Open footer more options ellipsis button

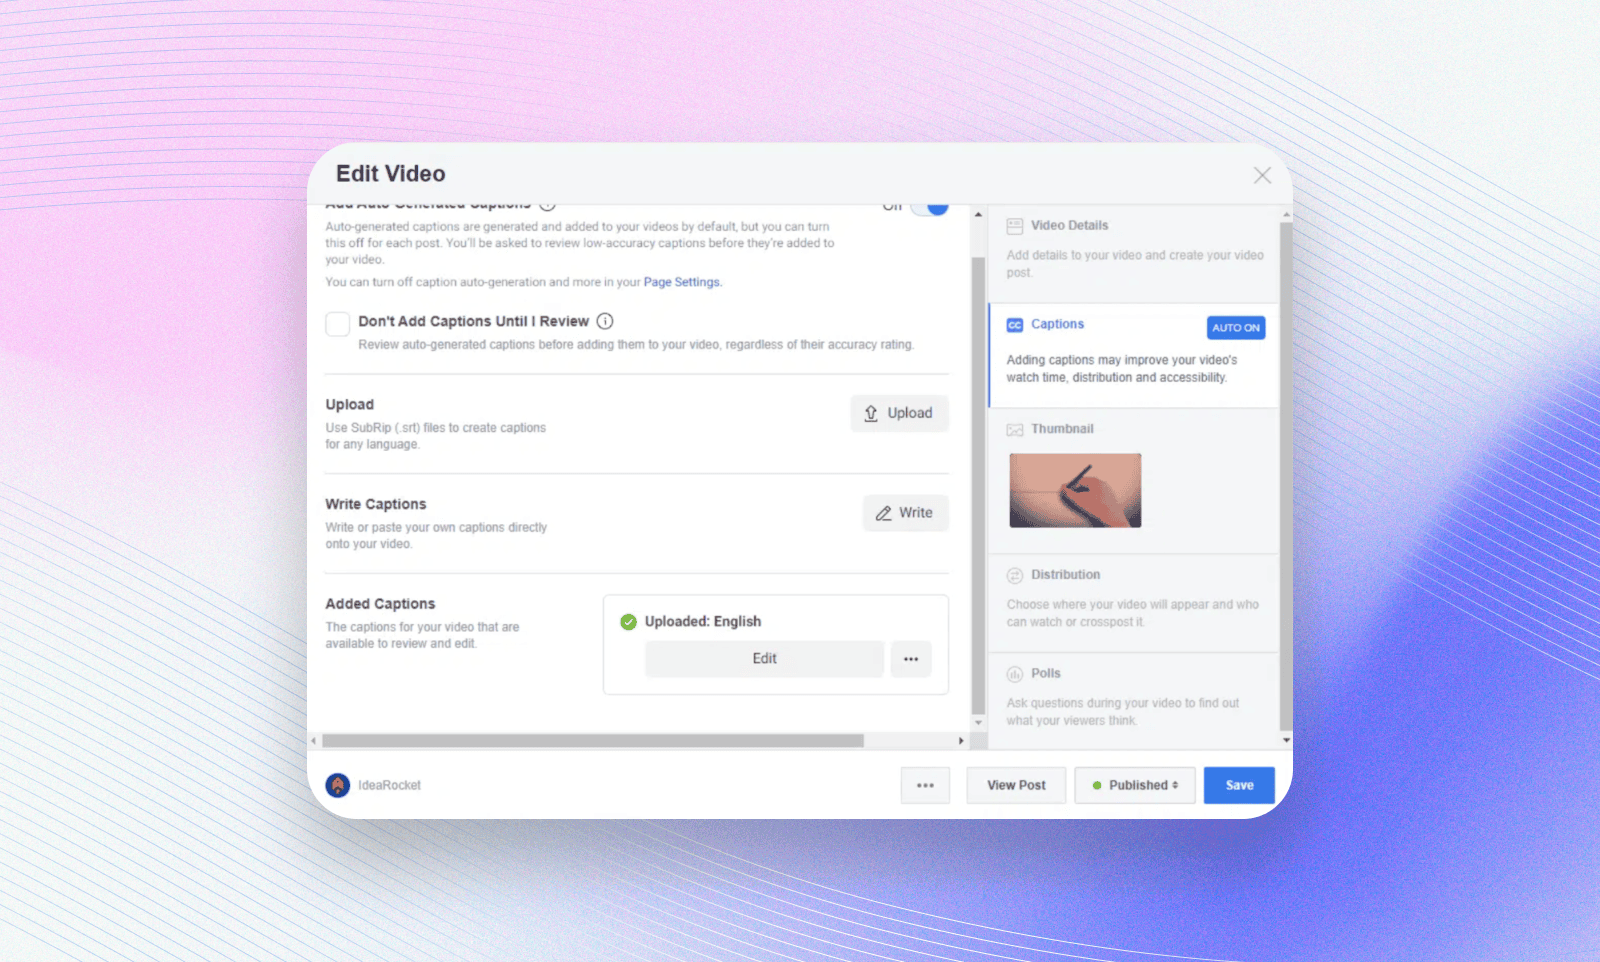(925, 785)
